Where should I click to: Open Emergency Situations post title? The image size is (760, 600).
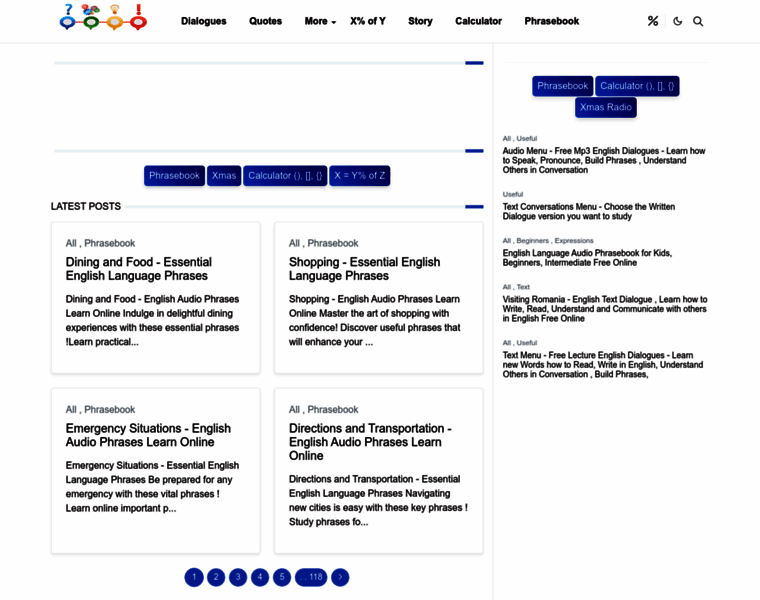point(148,435)
